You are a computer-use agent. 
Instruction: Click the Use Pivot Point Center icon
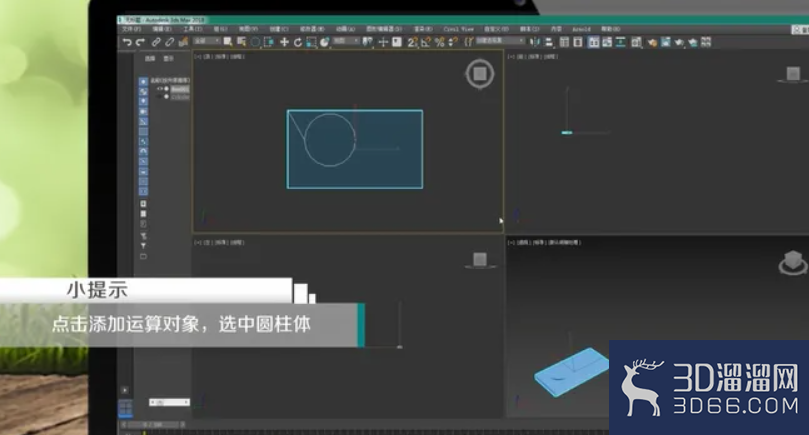click(367, 42)
